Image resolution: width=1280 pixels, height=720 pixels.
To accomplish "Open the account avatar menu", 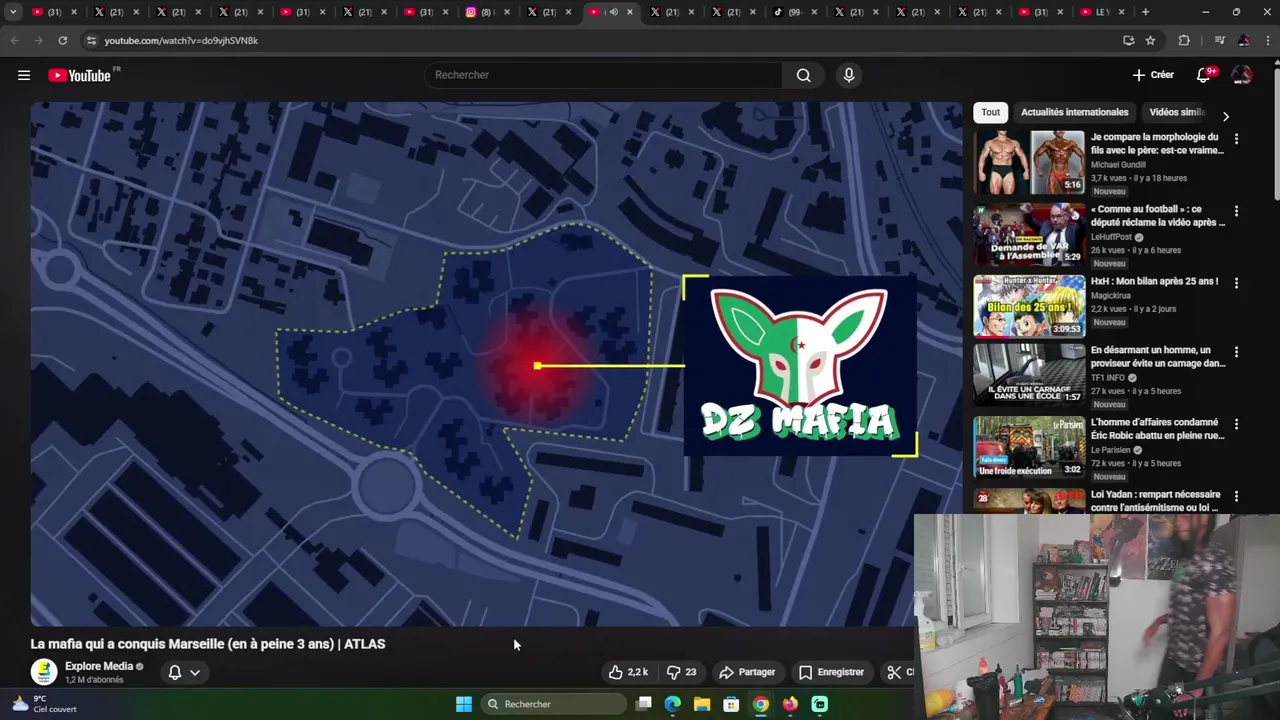I will pyautogui.click(x=1242, y=75).
